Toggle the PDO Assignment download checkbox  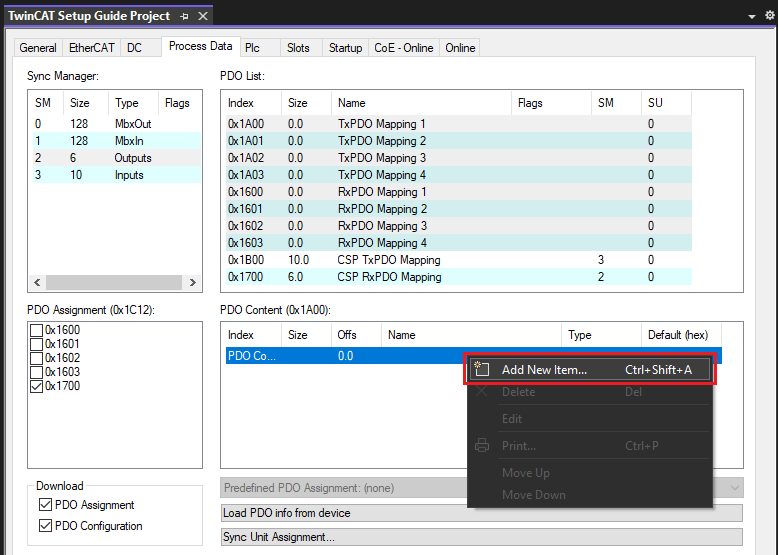tap(45, 505)
